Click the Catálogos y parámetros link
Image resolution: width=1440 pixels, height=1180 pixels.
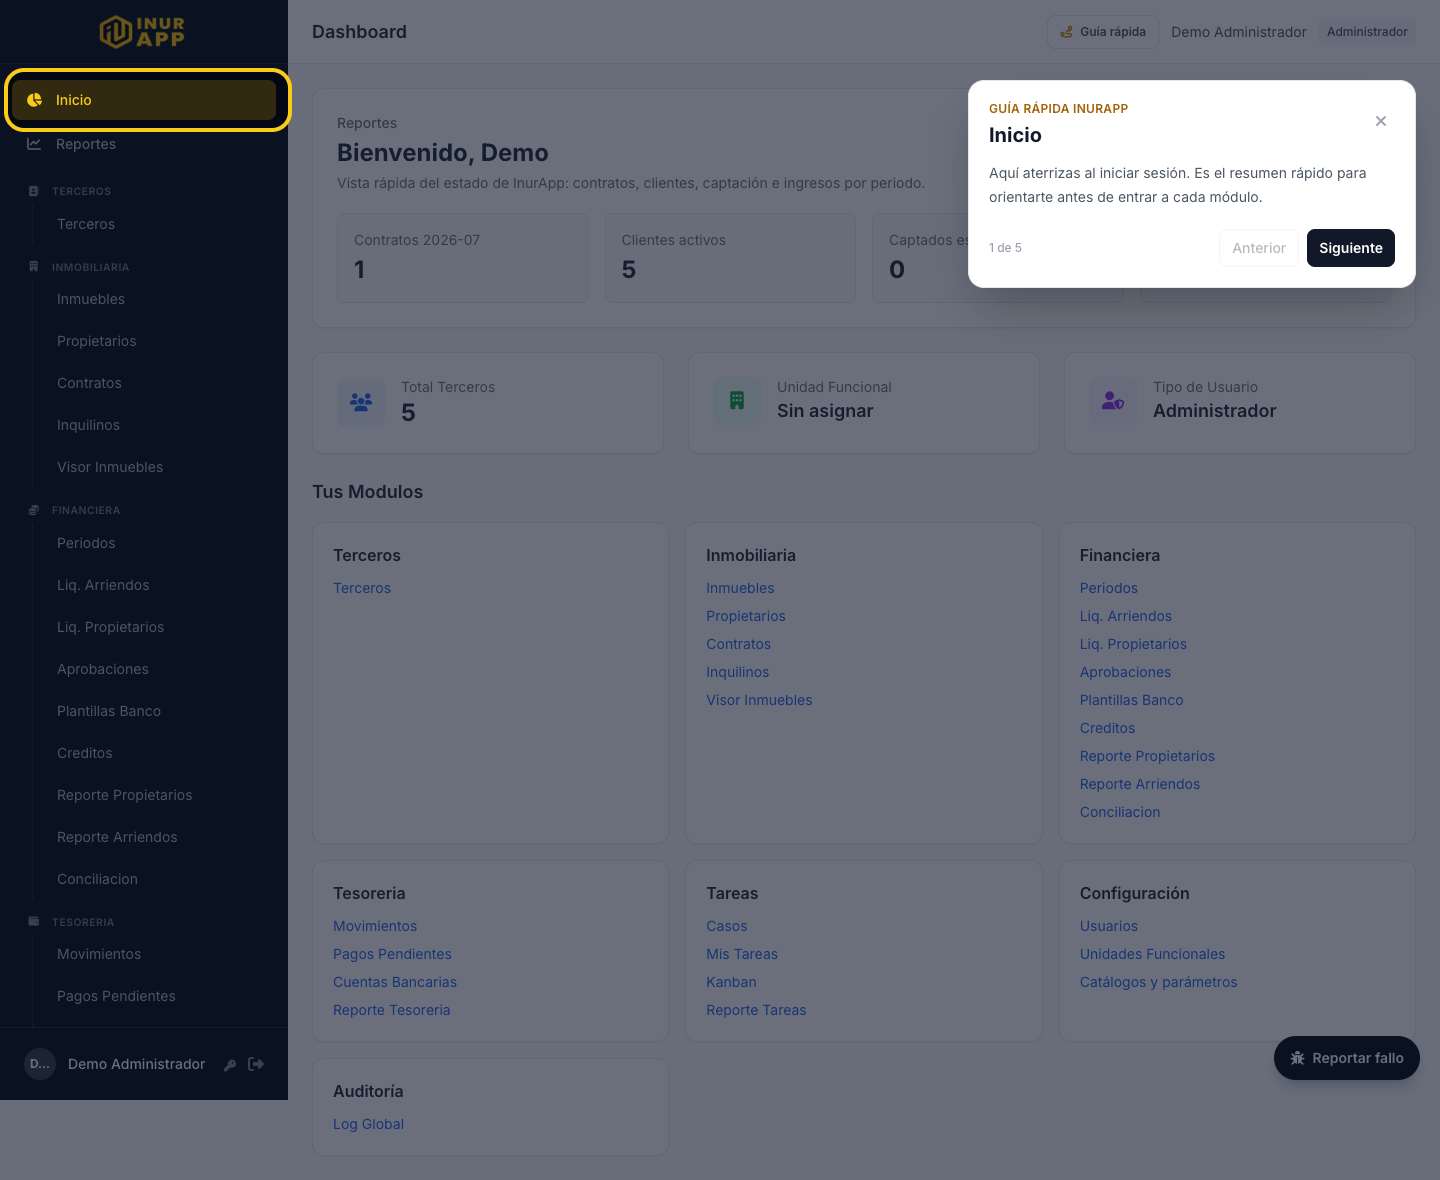(1159, 982)
